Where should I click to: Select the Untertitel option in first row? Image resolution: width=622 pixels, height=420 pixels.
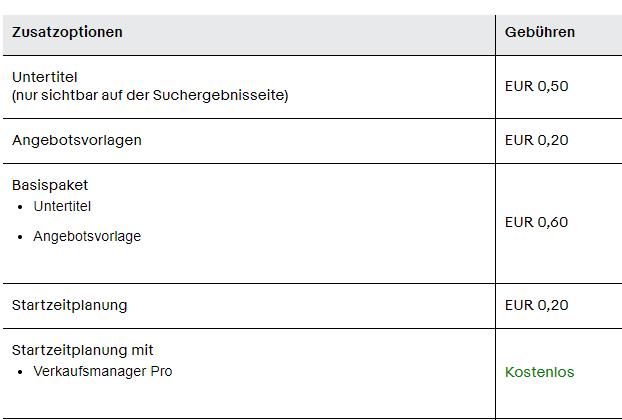[45, 77]
